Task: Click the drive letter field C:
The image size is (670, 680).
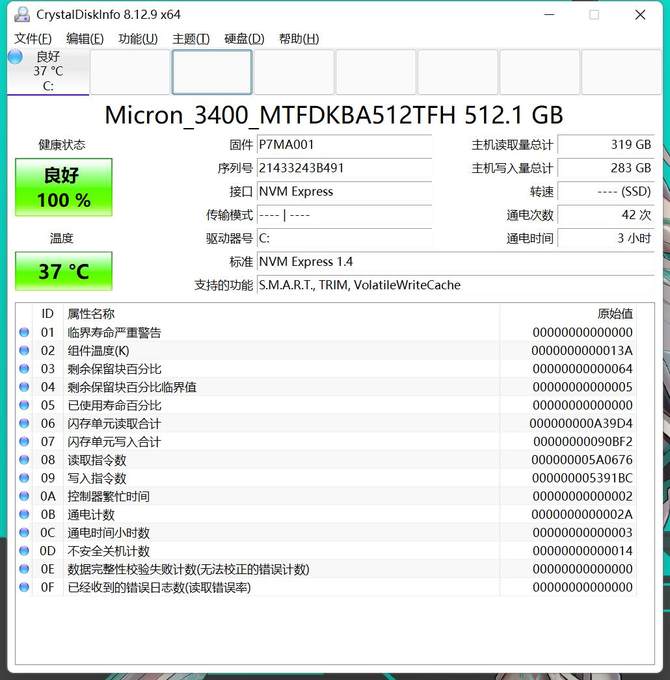Action: click(344, 239)
